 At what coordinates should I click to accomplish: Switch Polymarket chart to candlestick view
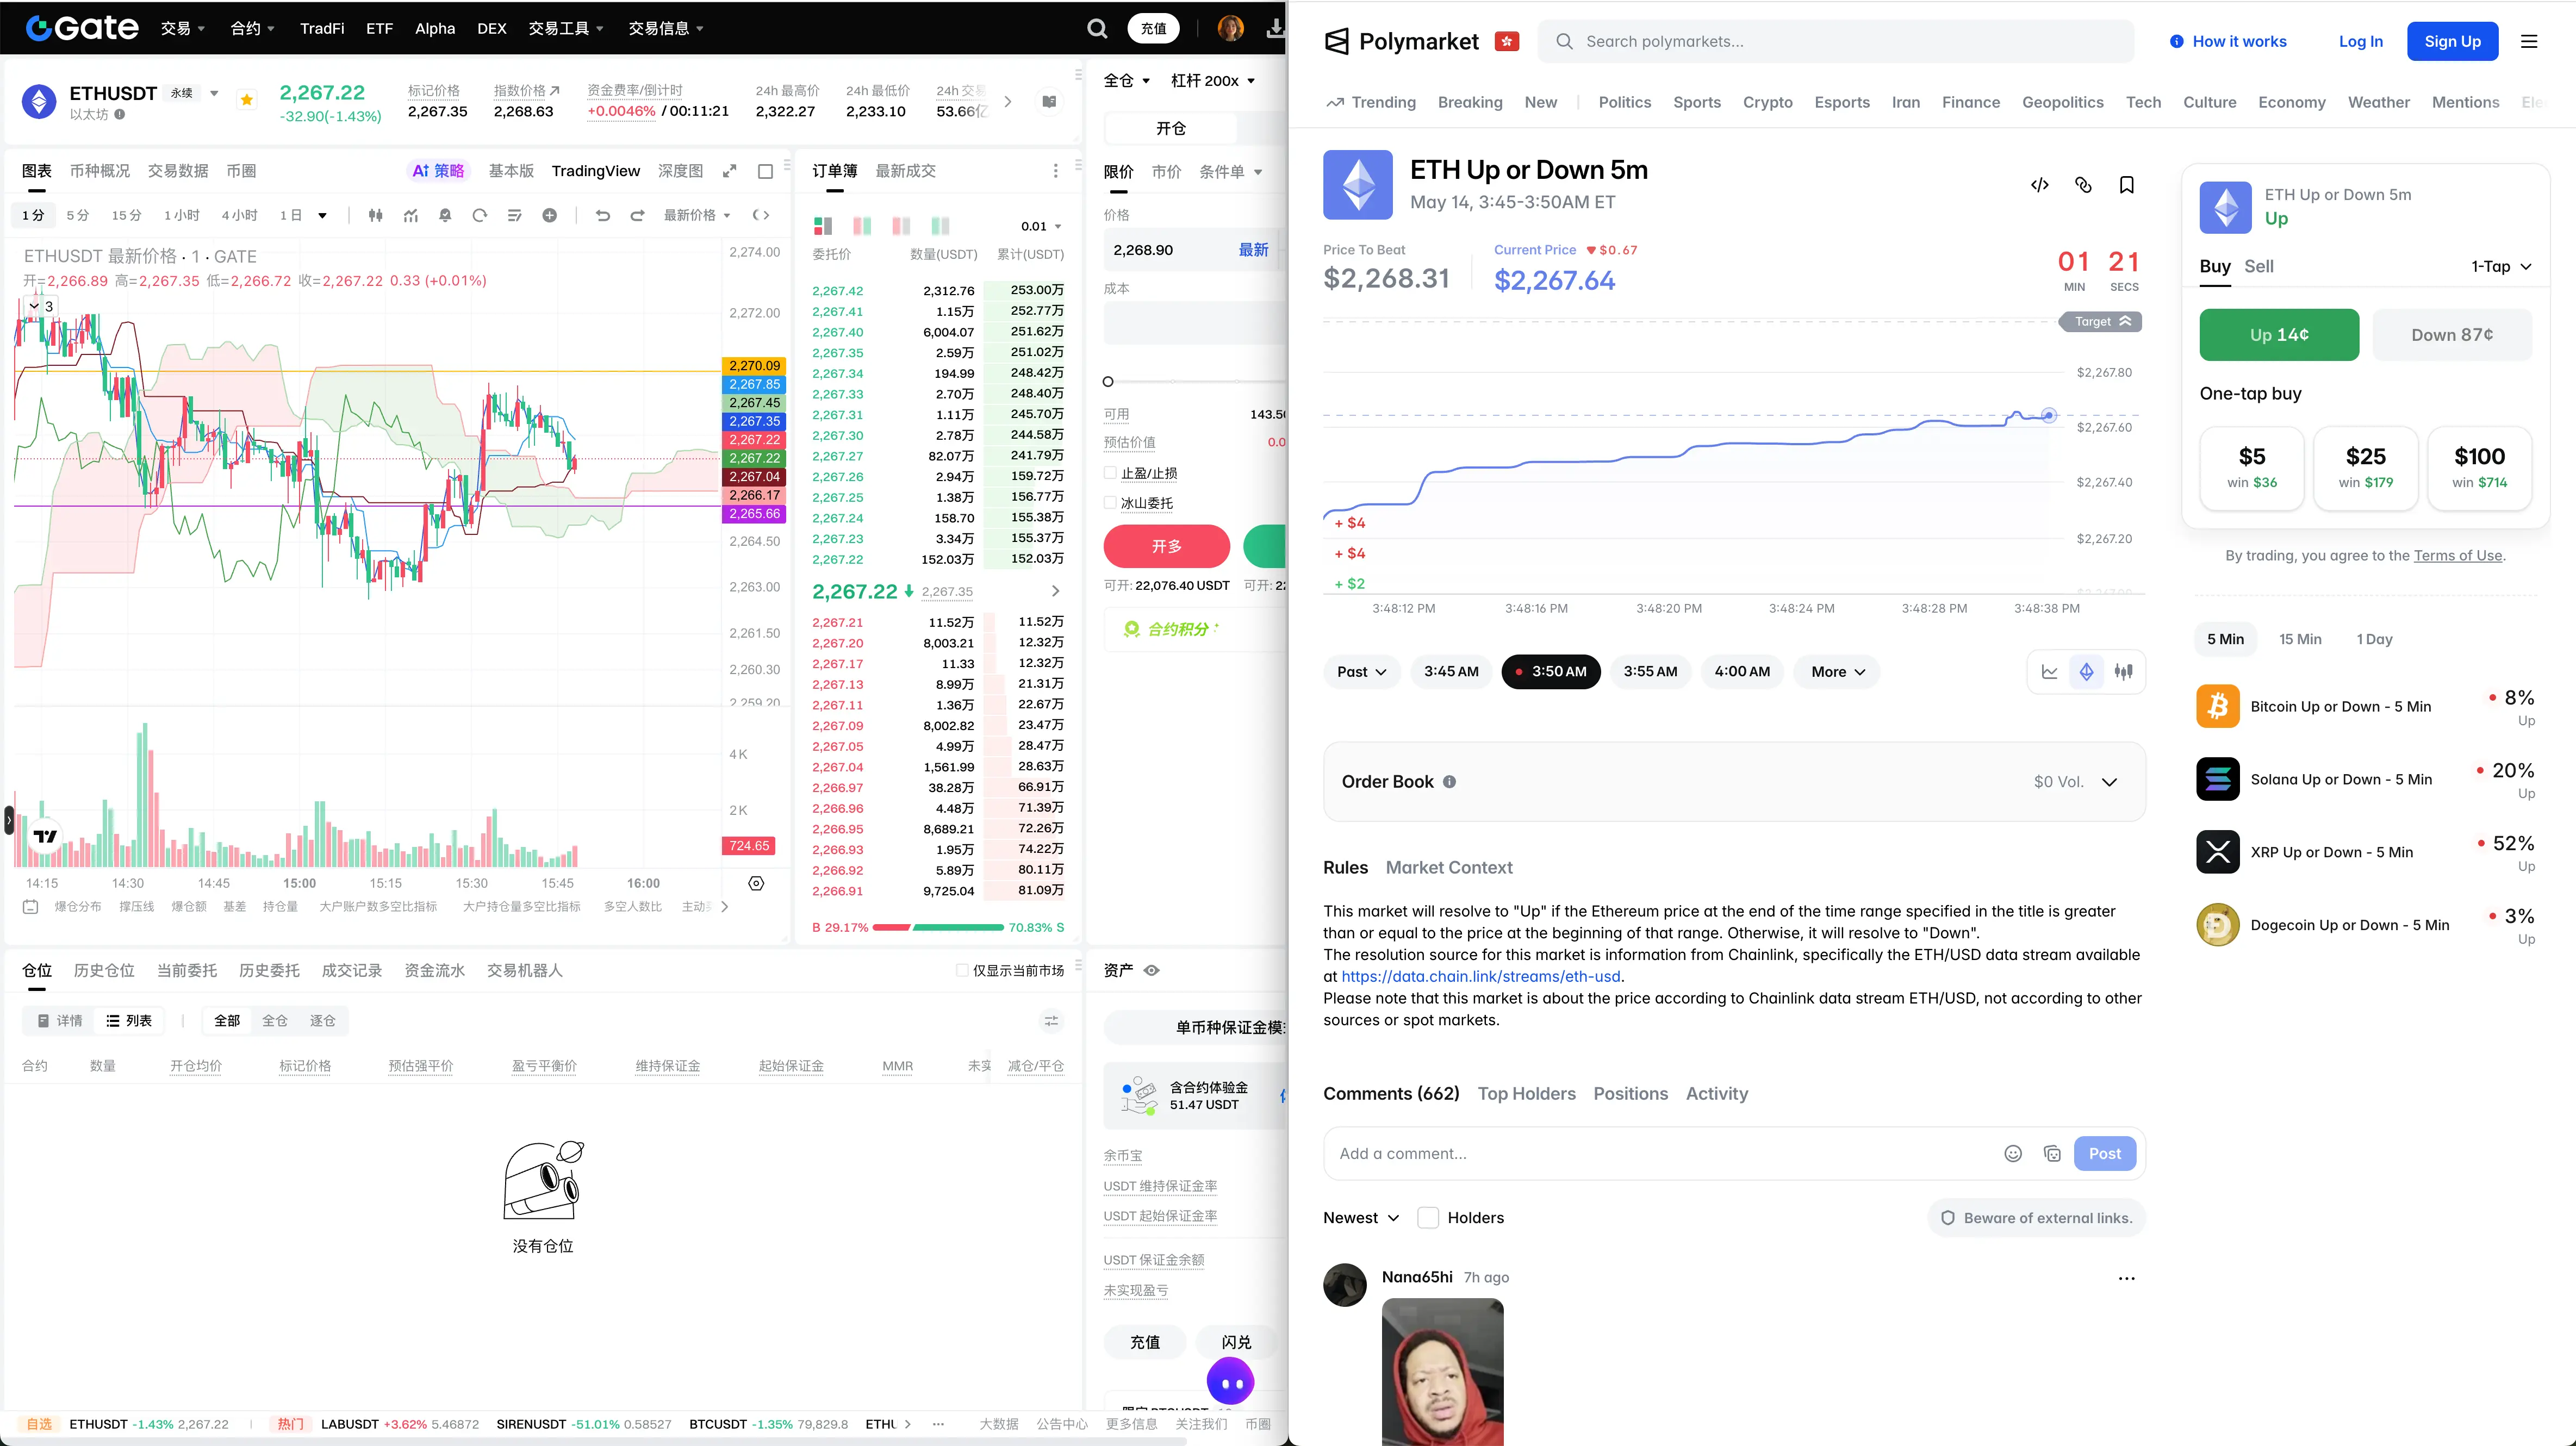tap(2124, 672)
